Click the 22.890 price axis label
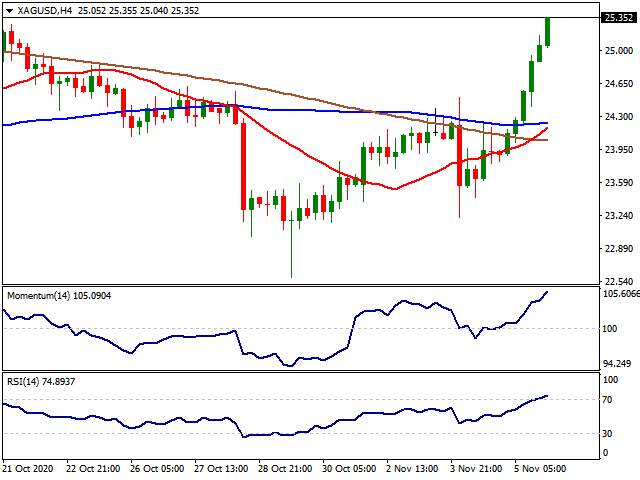The height and width of the screenshot is (480, 640). tap(619, 249)
